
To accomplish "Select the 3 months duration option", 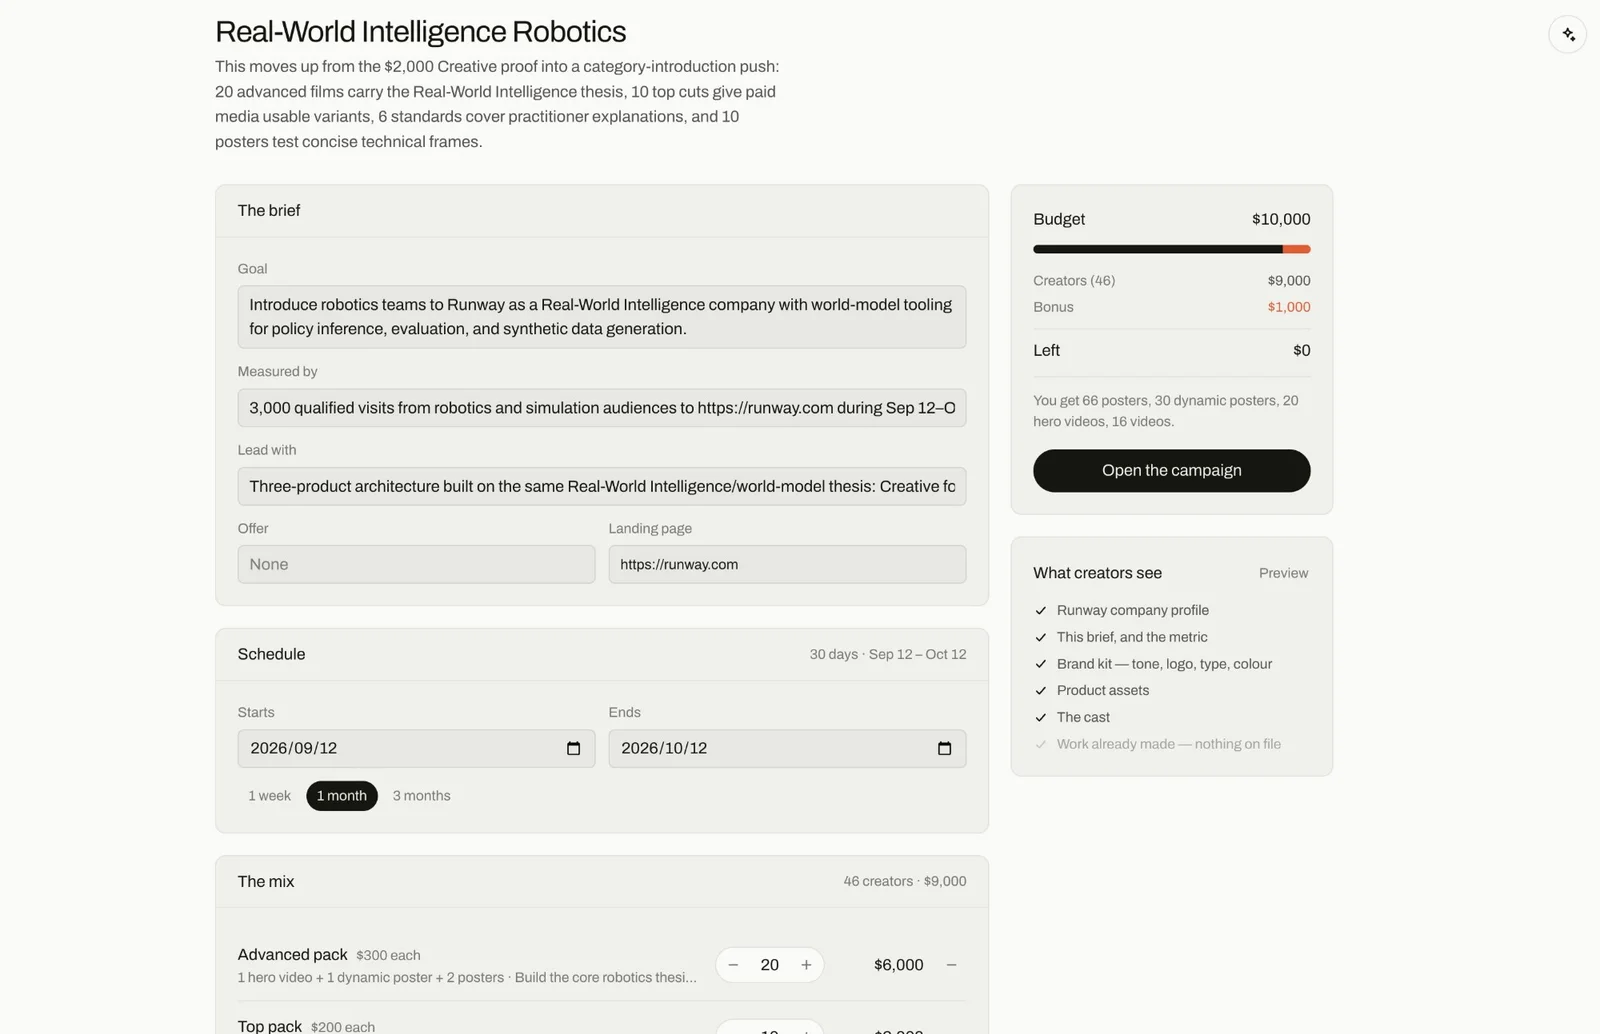I will pos(421,796).
